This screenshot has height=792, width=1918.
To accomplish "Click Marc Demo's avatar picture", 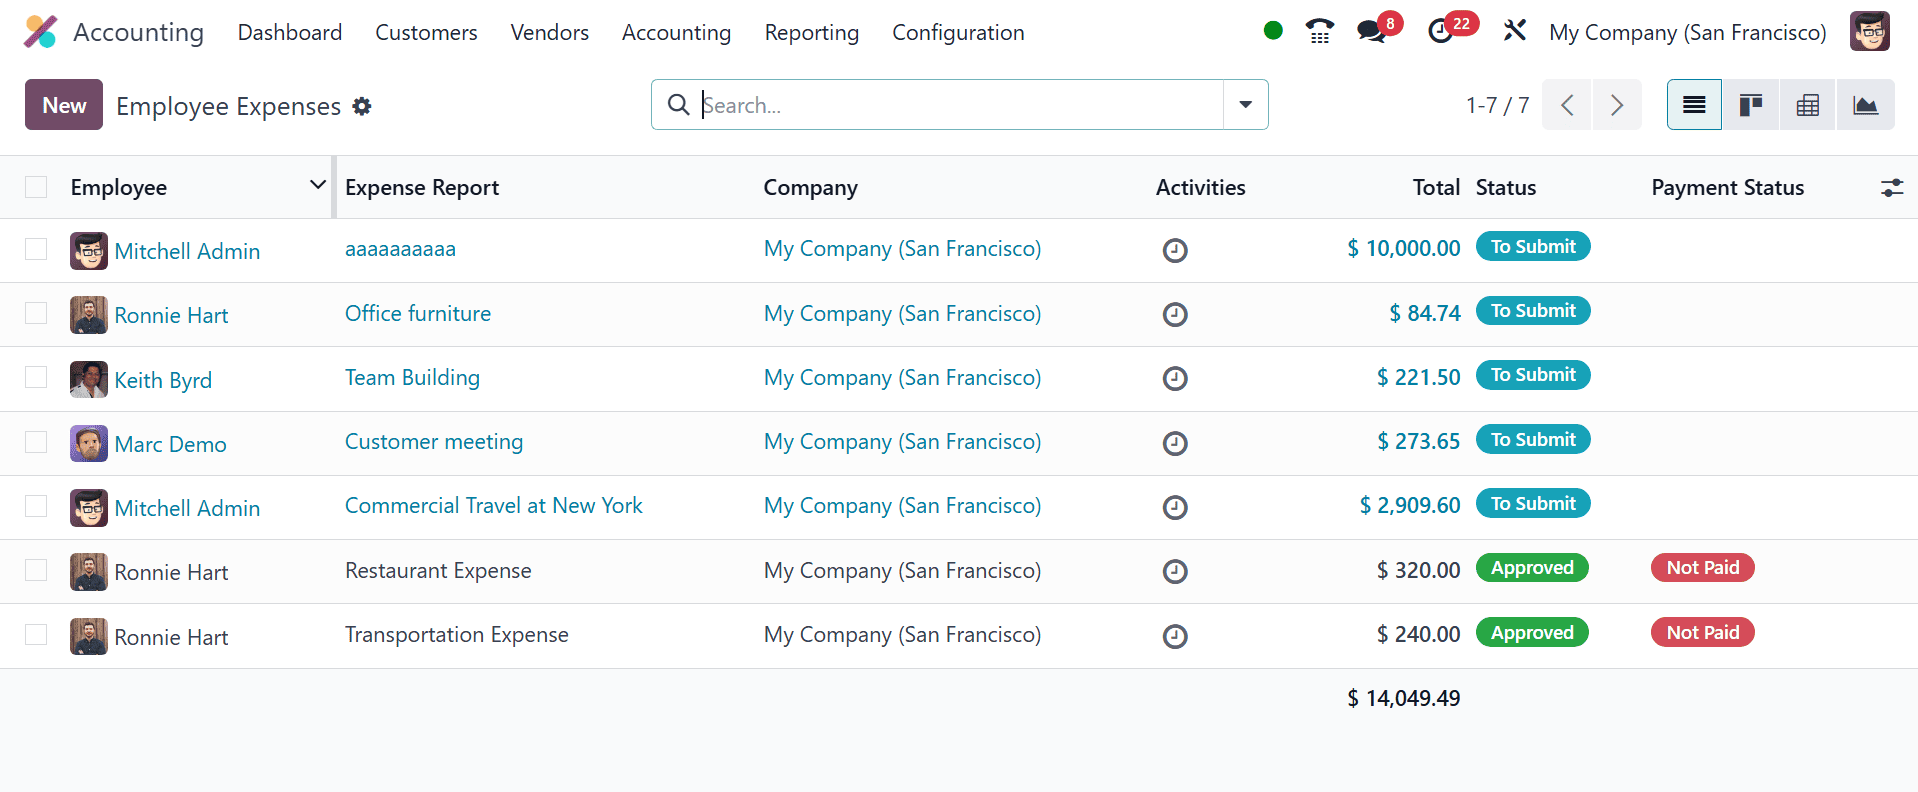I will tap(89, 444).
